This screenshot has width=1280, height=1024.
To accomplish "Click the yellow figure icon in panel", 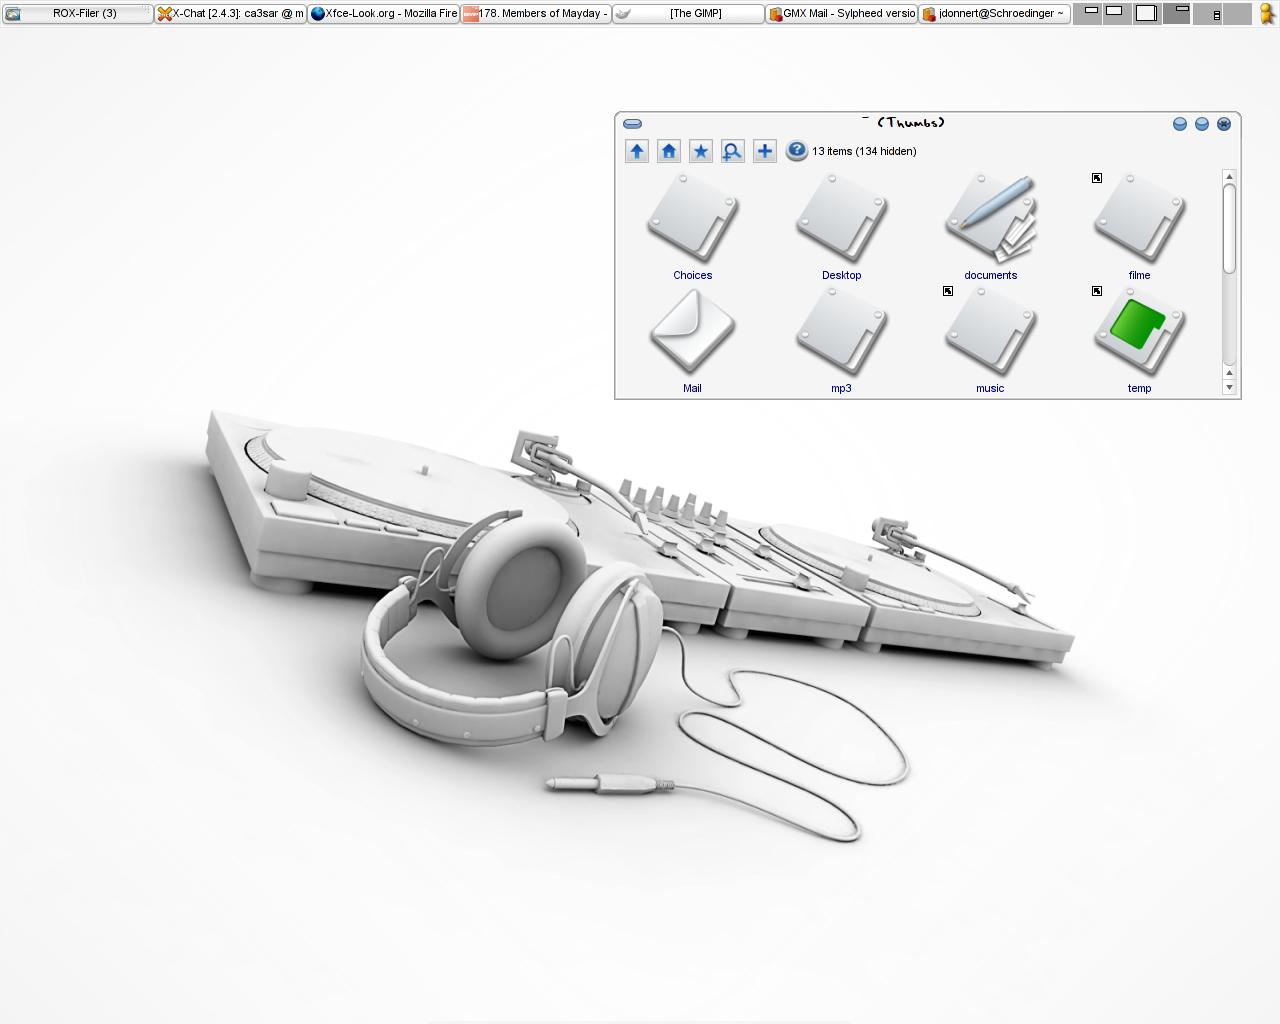I will tap(1266, 13).
